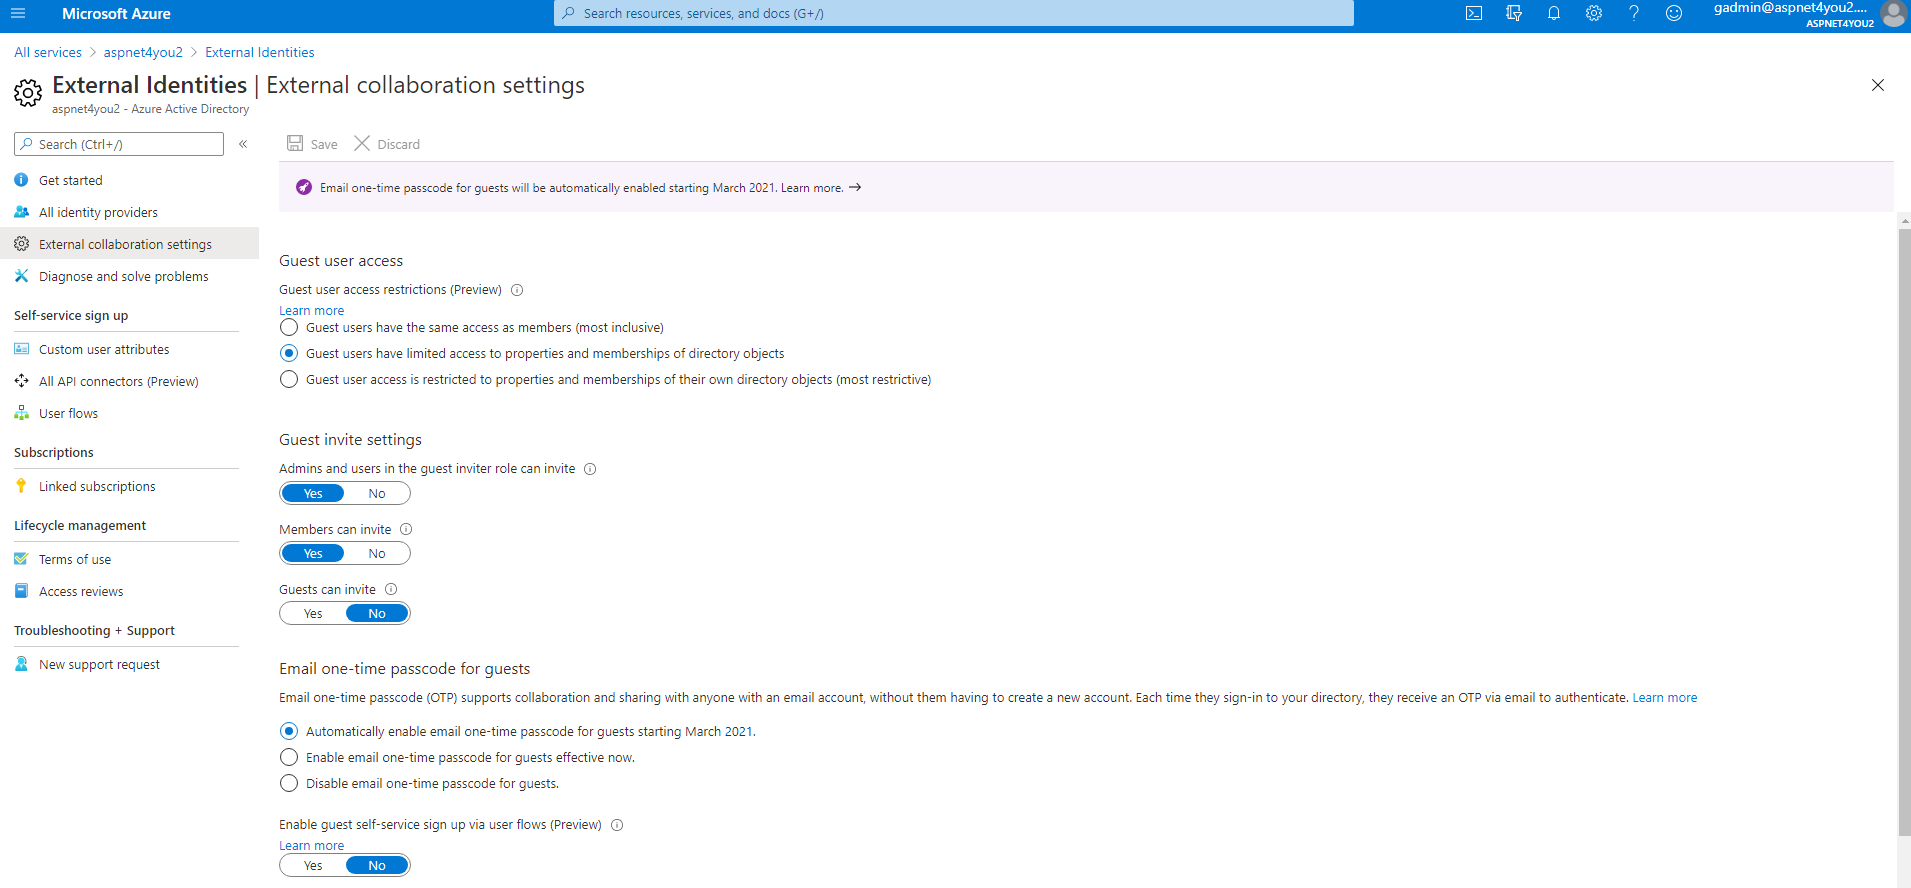Open the portal hamburger menu
This screenshot has width=1911, height=888.
(x=18, y=14)
